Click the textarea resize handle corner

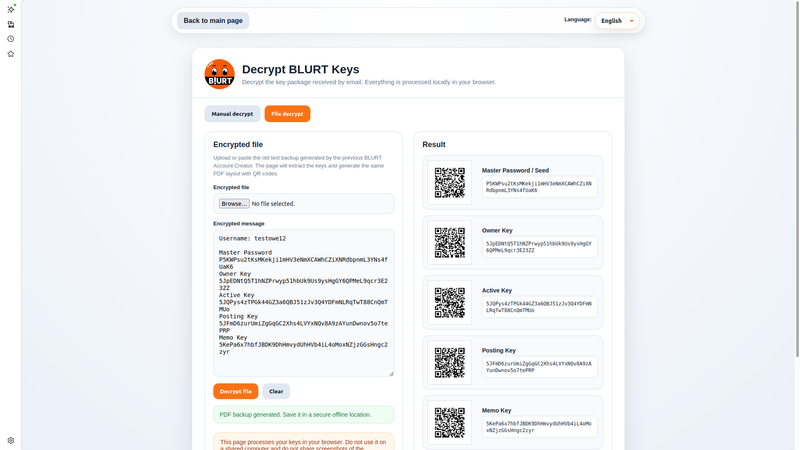tap(391, 373)
